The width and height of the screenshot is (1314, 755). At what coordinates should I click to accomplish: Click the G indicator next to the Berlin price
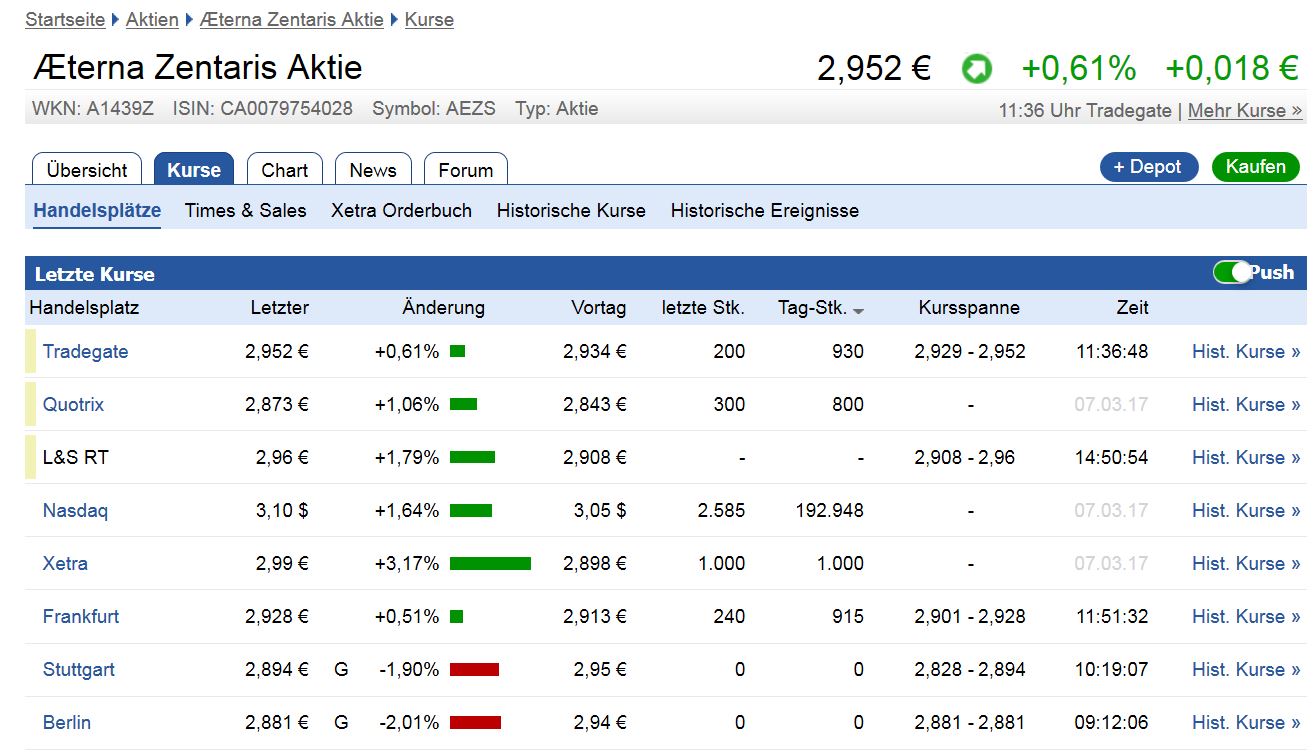point(340,722)
